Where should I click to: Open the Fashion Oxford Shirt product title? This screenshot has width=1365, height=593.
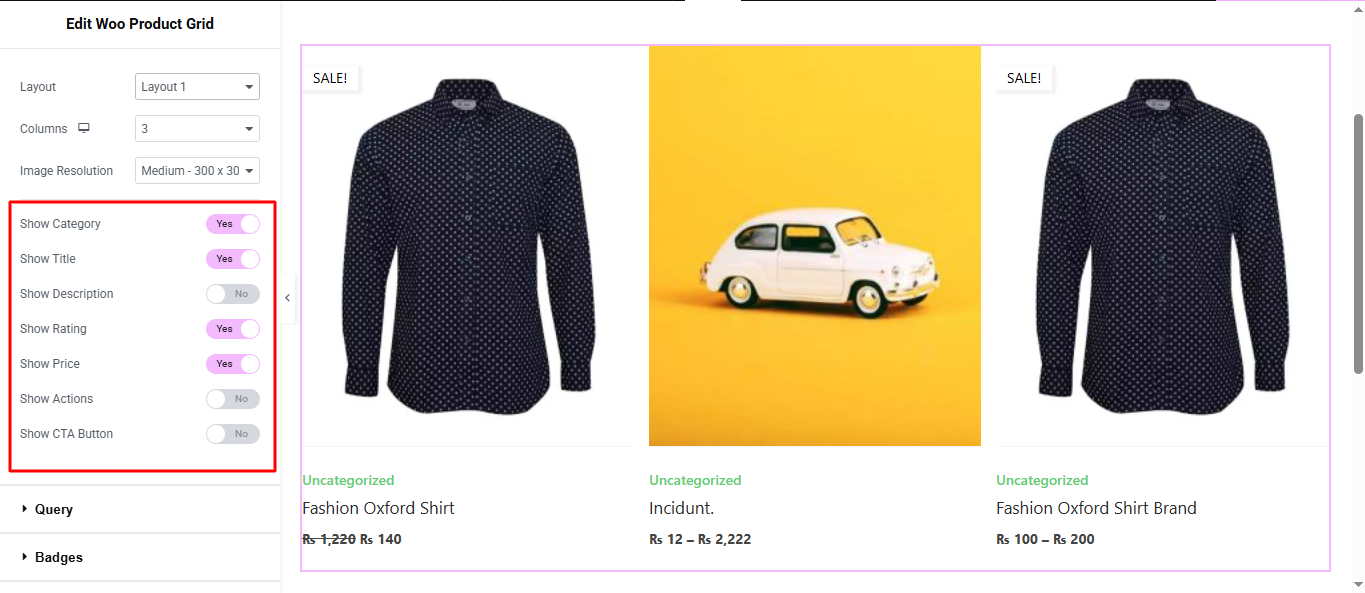pos(378,508)
